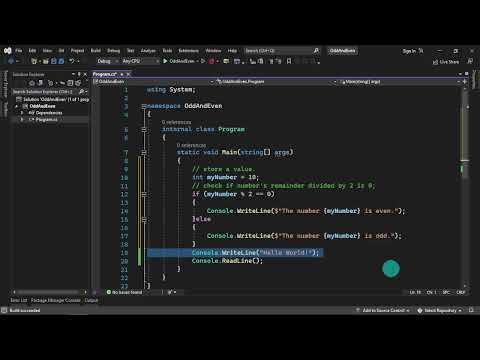Image resolution: width=480 pixels, height=360 pixels.
Task: Open the File menu
Action: coord(19,51)
